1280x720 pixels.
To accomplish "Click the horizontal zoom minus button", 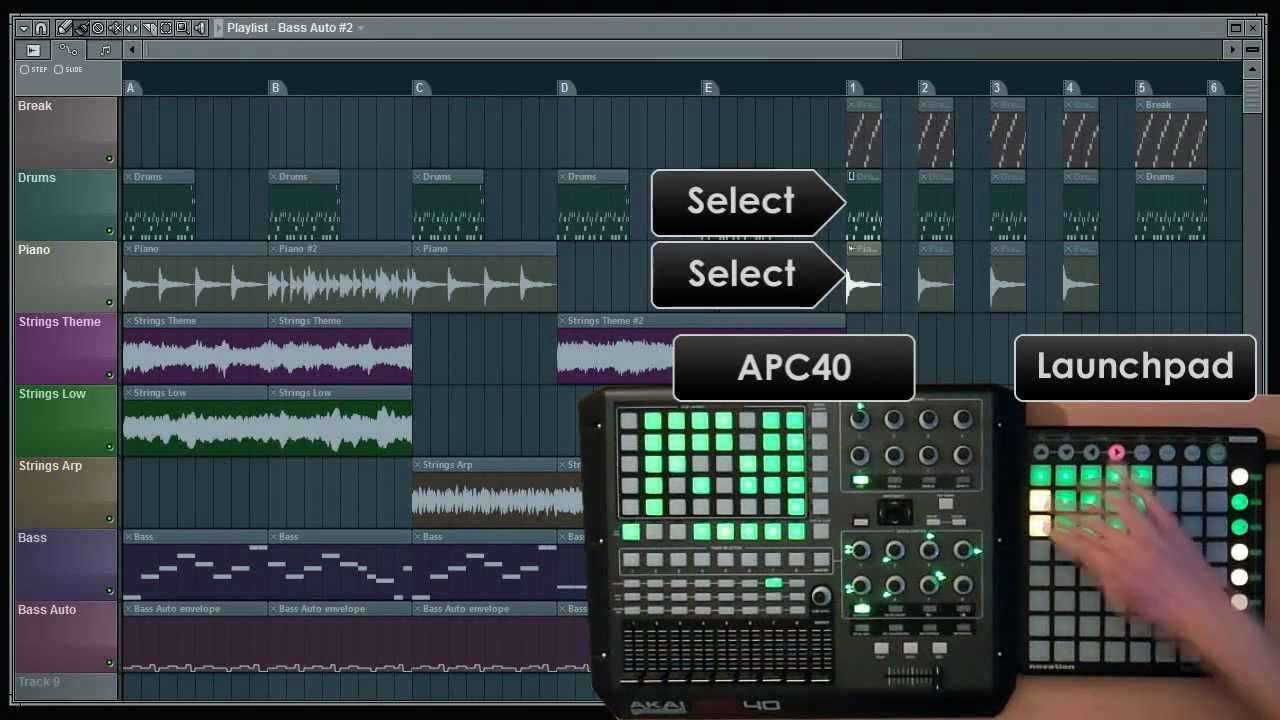I will pos(1252,49).
